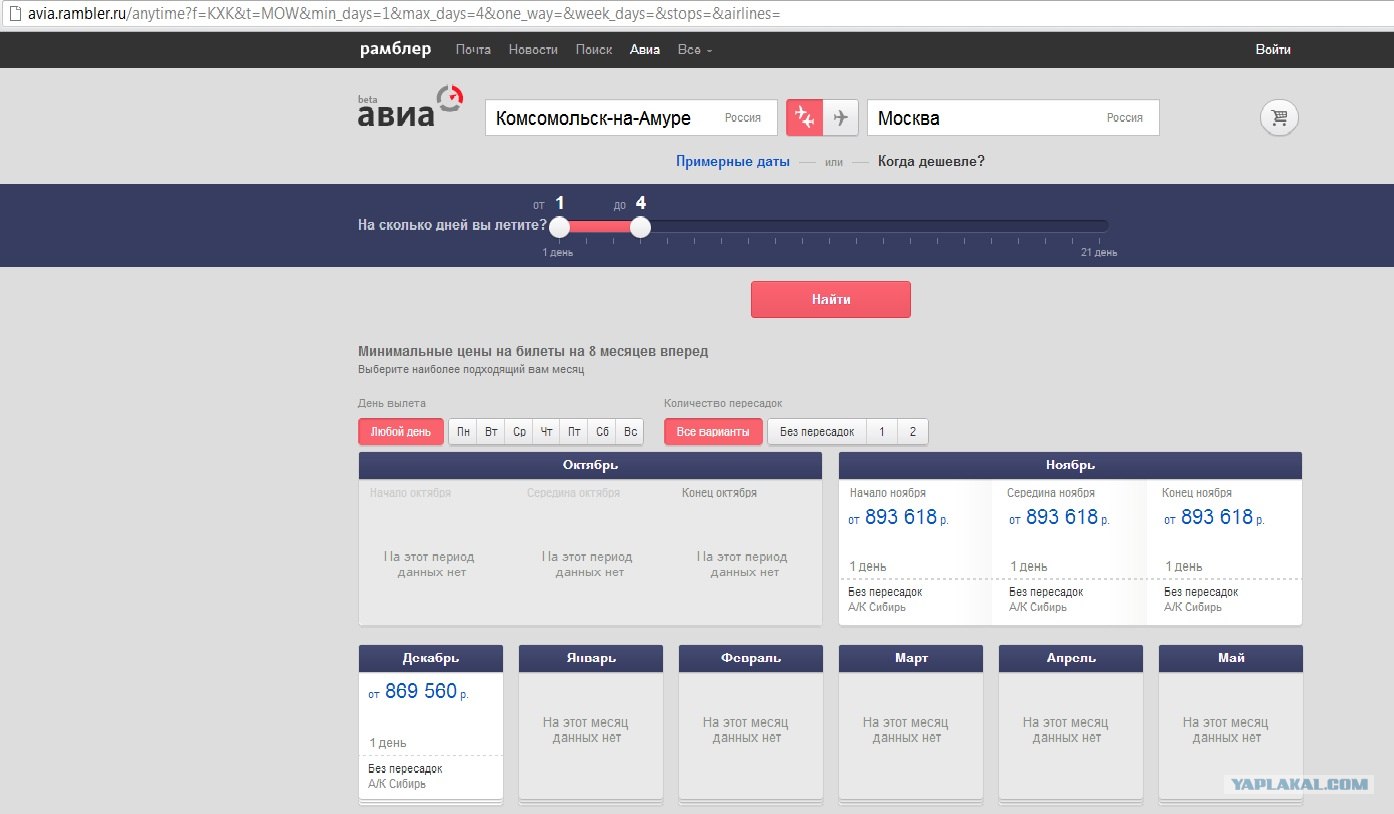
Task: Click Войти to sign in
Action: tap(1273, 49)
